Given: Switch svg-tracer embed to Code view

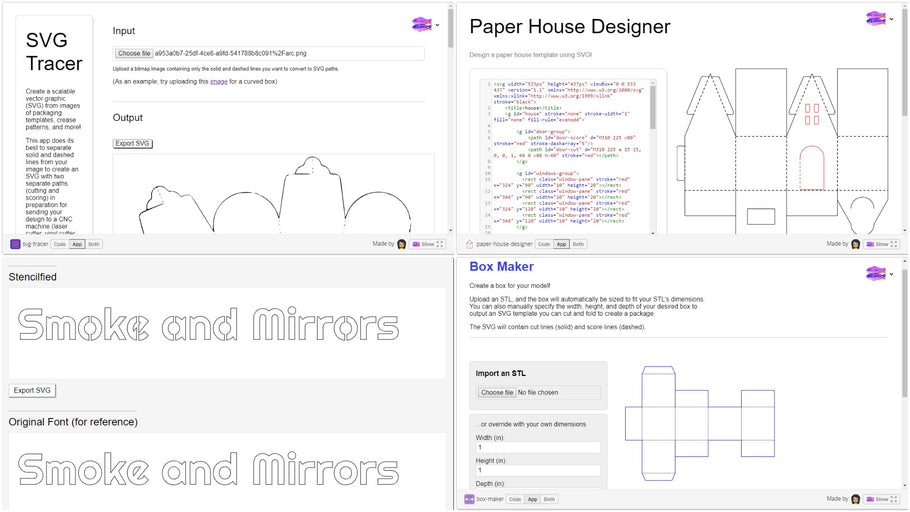Looking at the screenshot, I should pyautogui.click(x=60, y=244).
